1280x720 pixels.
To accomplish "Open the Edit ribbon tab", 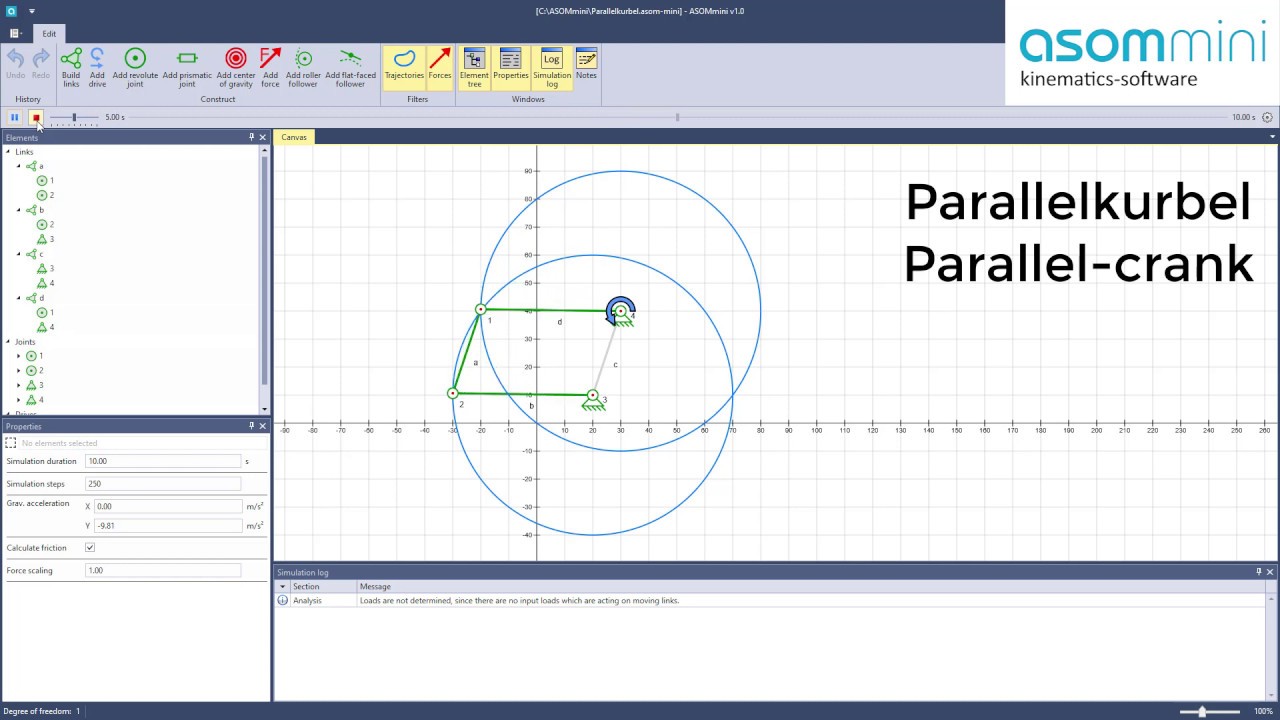I will [x=49, y=33].
